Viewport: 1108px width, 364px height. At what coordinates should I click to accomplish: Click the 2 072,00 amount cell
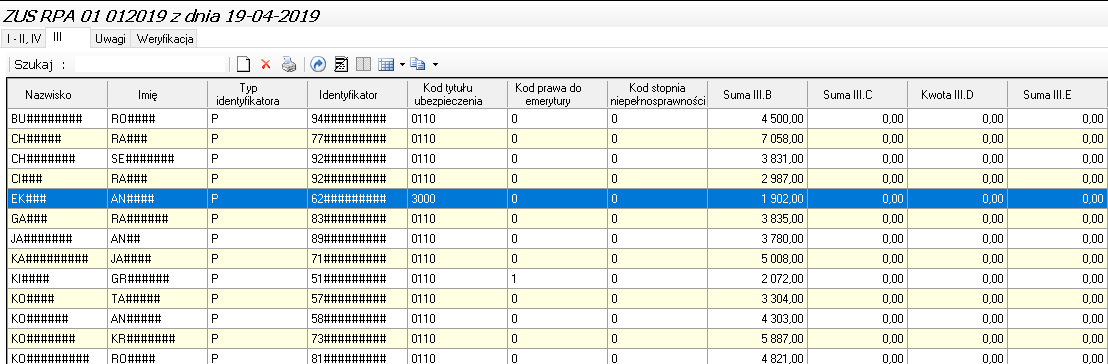pos(758,278)
